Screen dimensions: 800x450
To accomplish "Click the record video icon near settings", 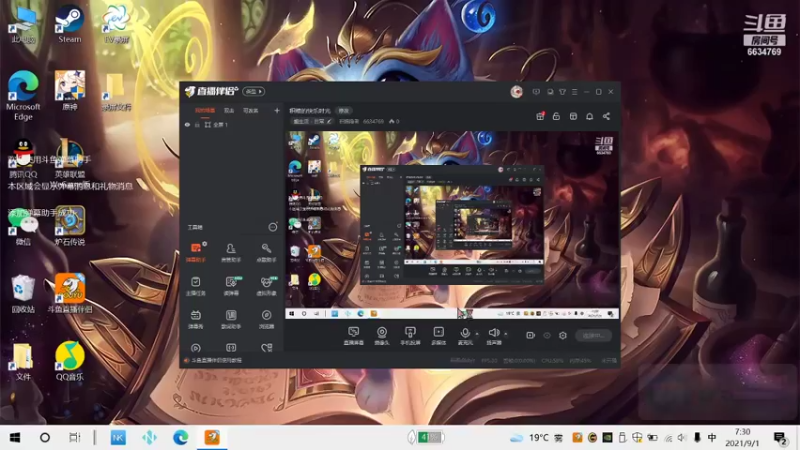I will click(x=530, y=335).
